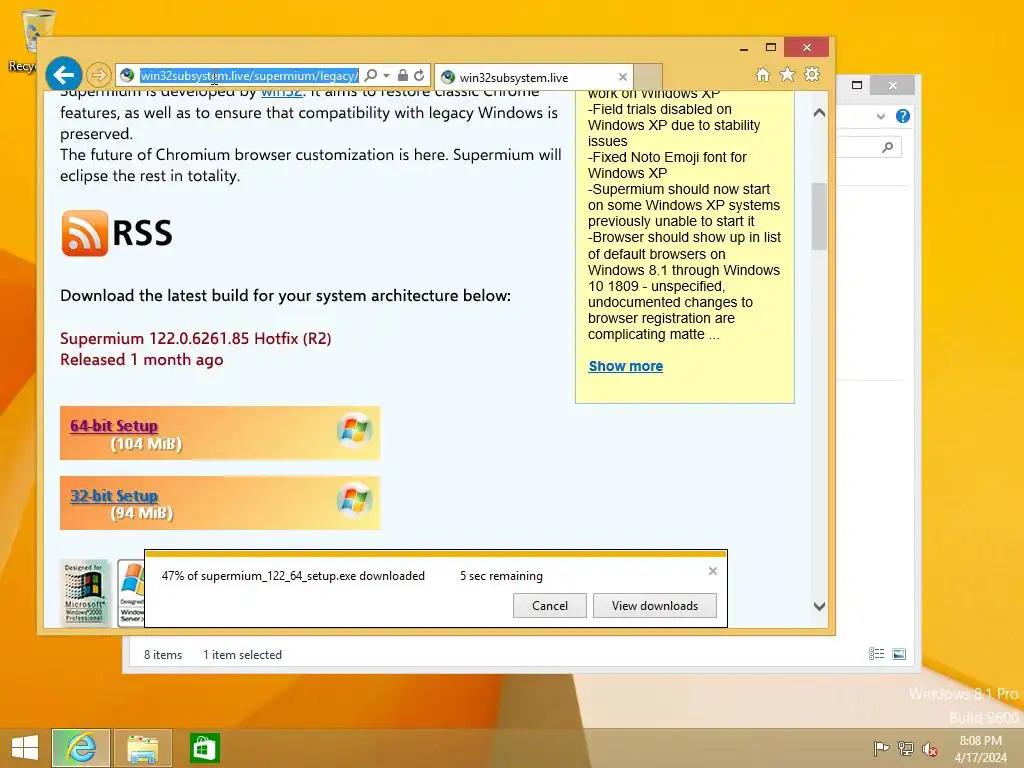Close the win32subsystem.live tab

coord(623,77)
